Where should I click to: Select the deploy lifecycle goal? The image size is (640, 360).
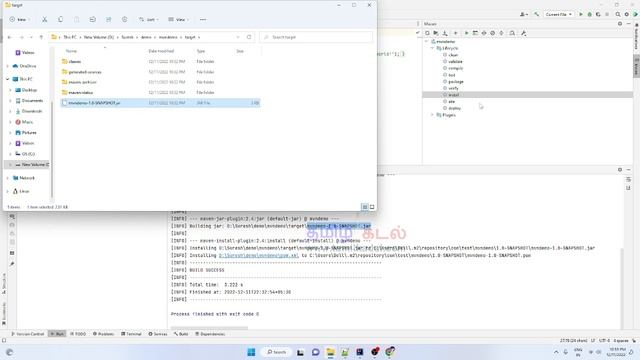tap(454, 108)
